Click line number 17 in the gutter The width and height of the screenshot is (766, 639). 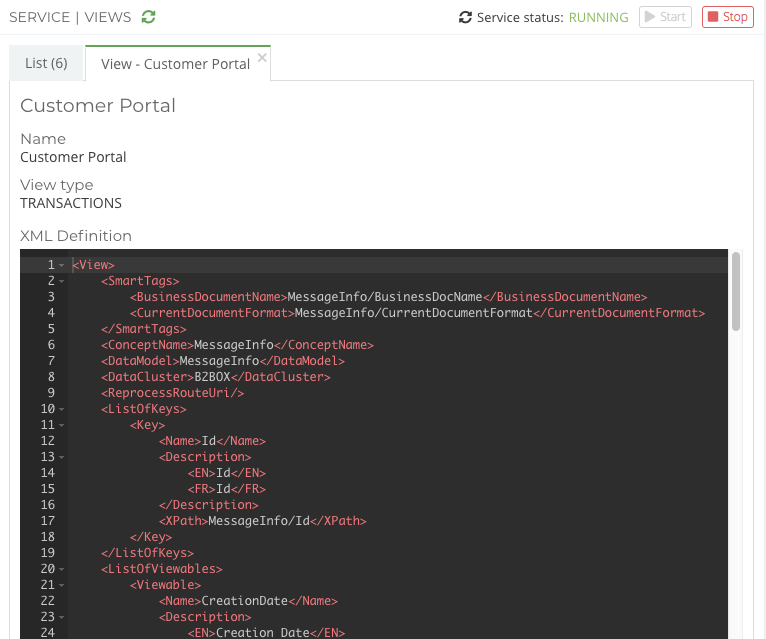pyautogui.click(x=47, y=521)
